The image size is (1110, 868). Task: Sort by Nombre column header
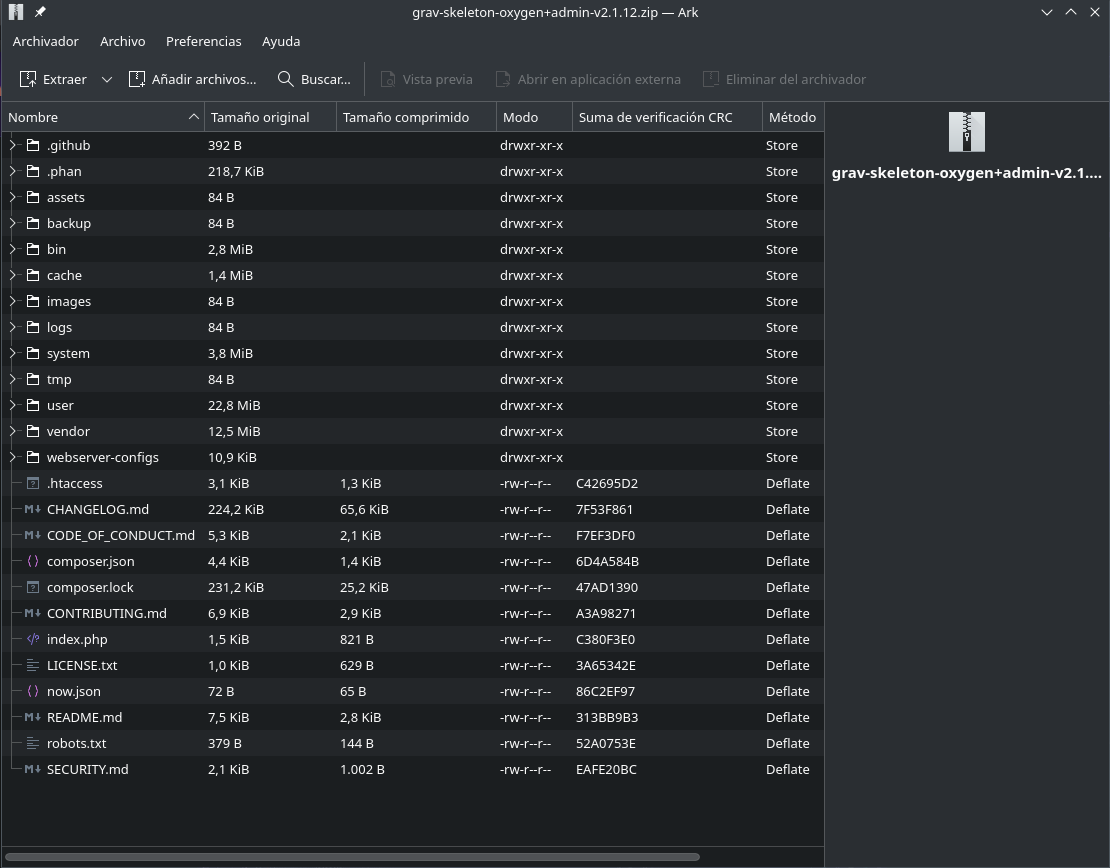pos(103,118)
